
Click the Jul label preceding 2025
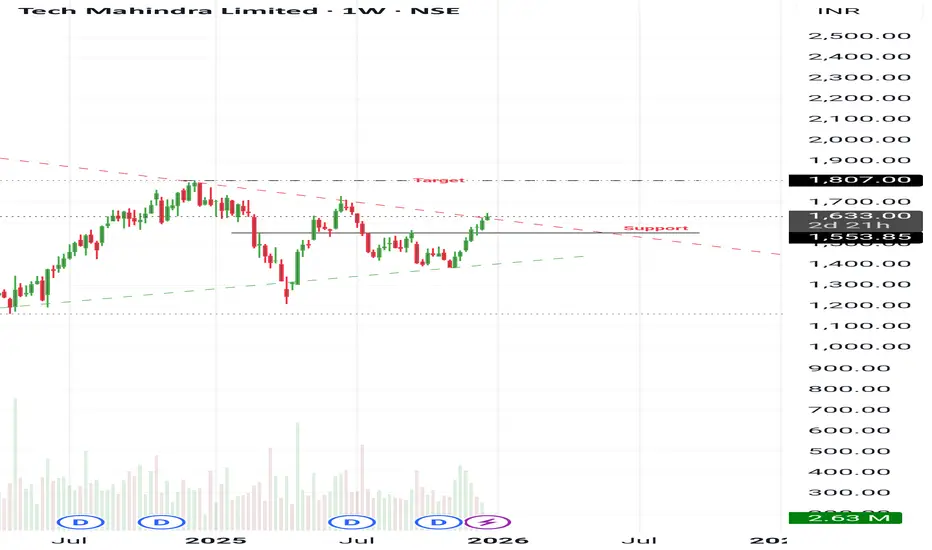click(x=69, y=540)
